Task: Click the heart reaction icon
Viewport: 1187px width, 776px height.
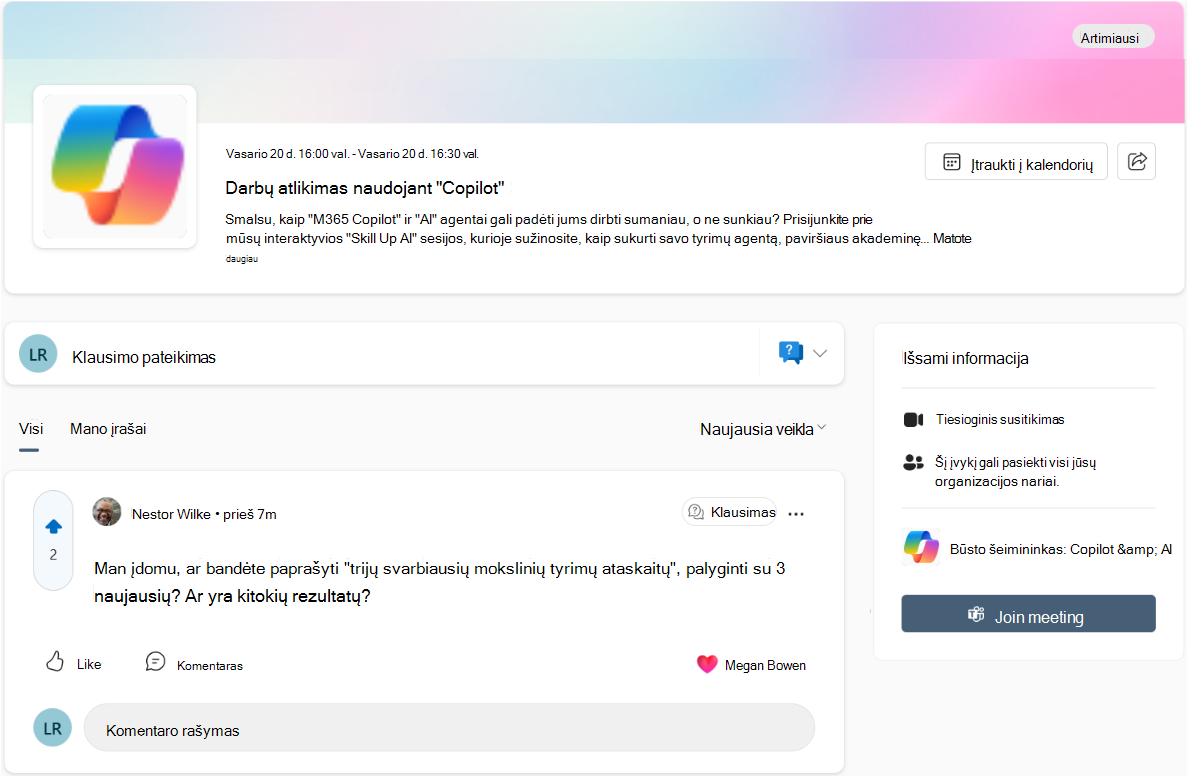Action: point(707,664)
